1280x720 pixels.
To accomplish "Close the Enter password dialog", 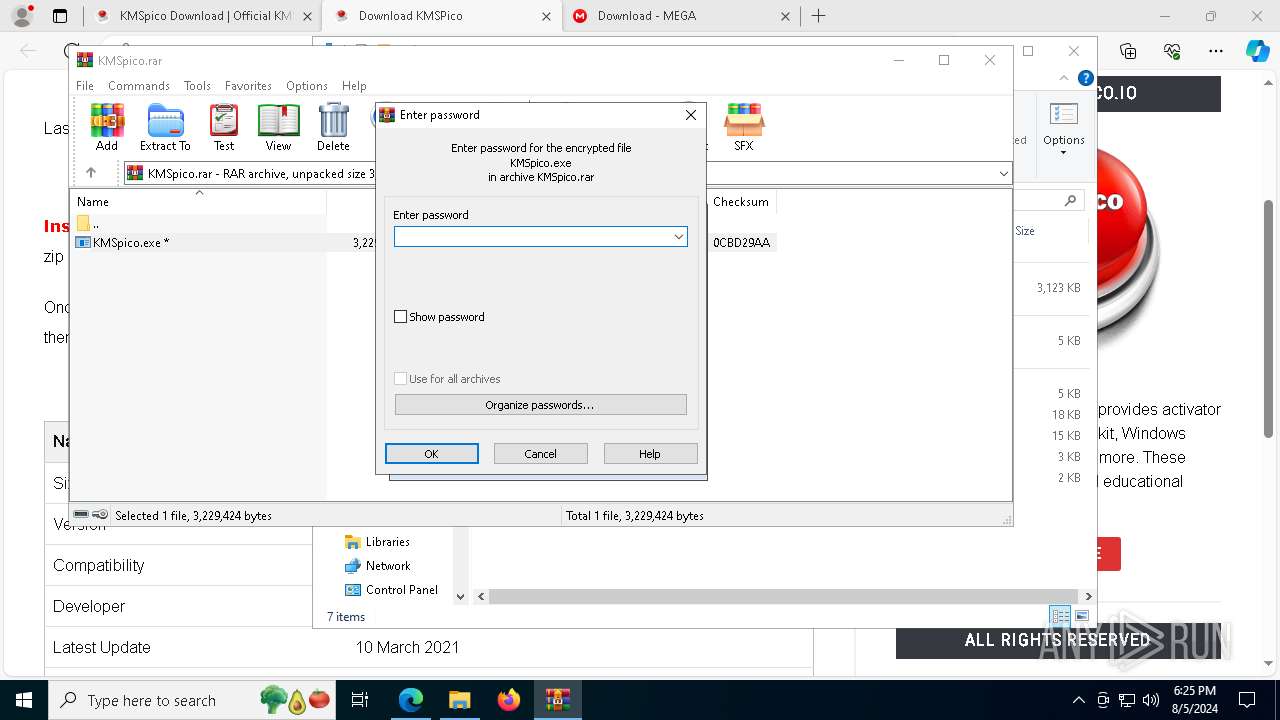I will 690,115.
